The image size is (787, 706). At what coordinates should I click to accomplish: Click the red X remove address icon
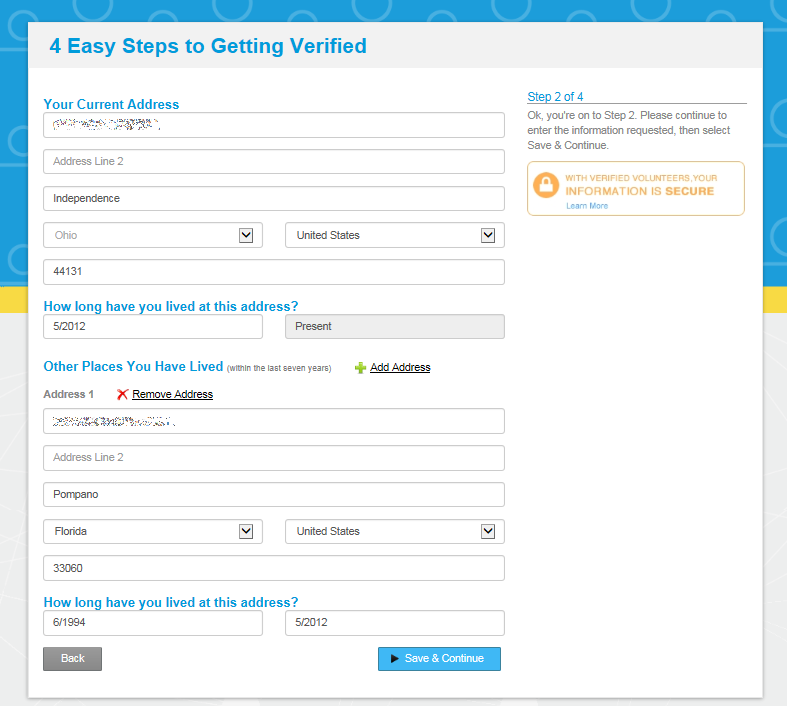[122, 394]
